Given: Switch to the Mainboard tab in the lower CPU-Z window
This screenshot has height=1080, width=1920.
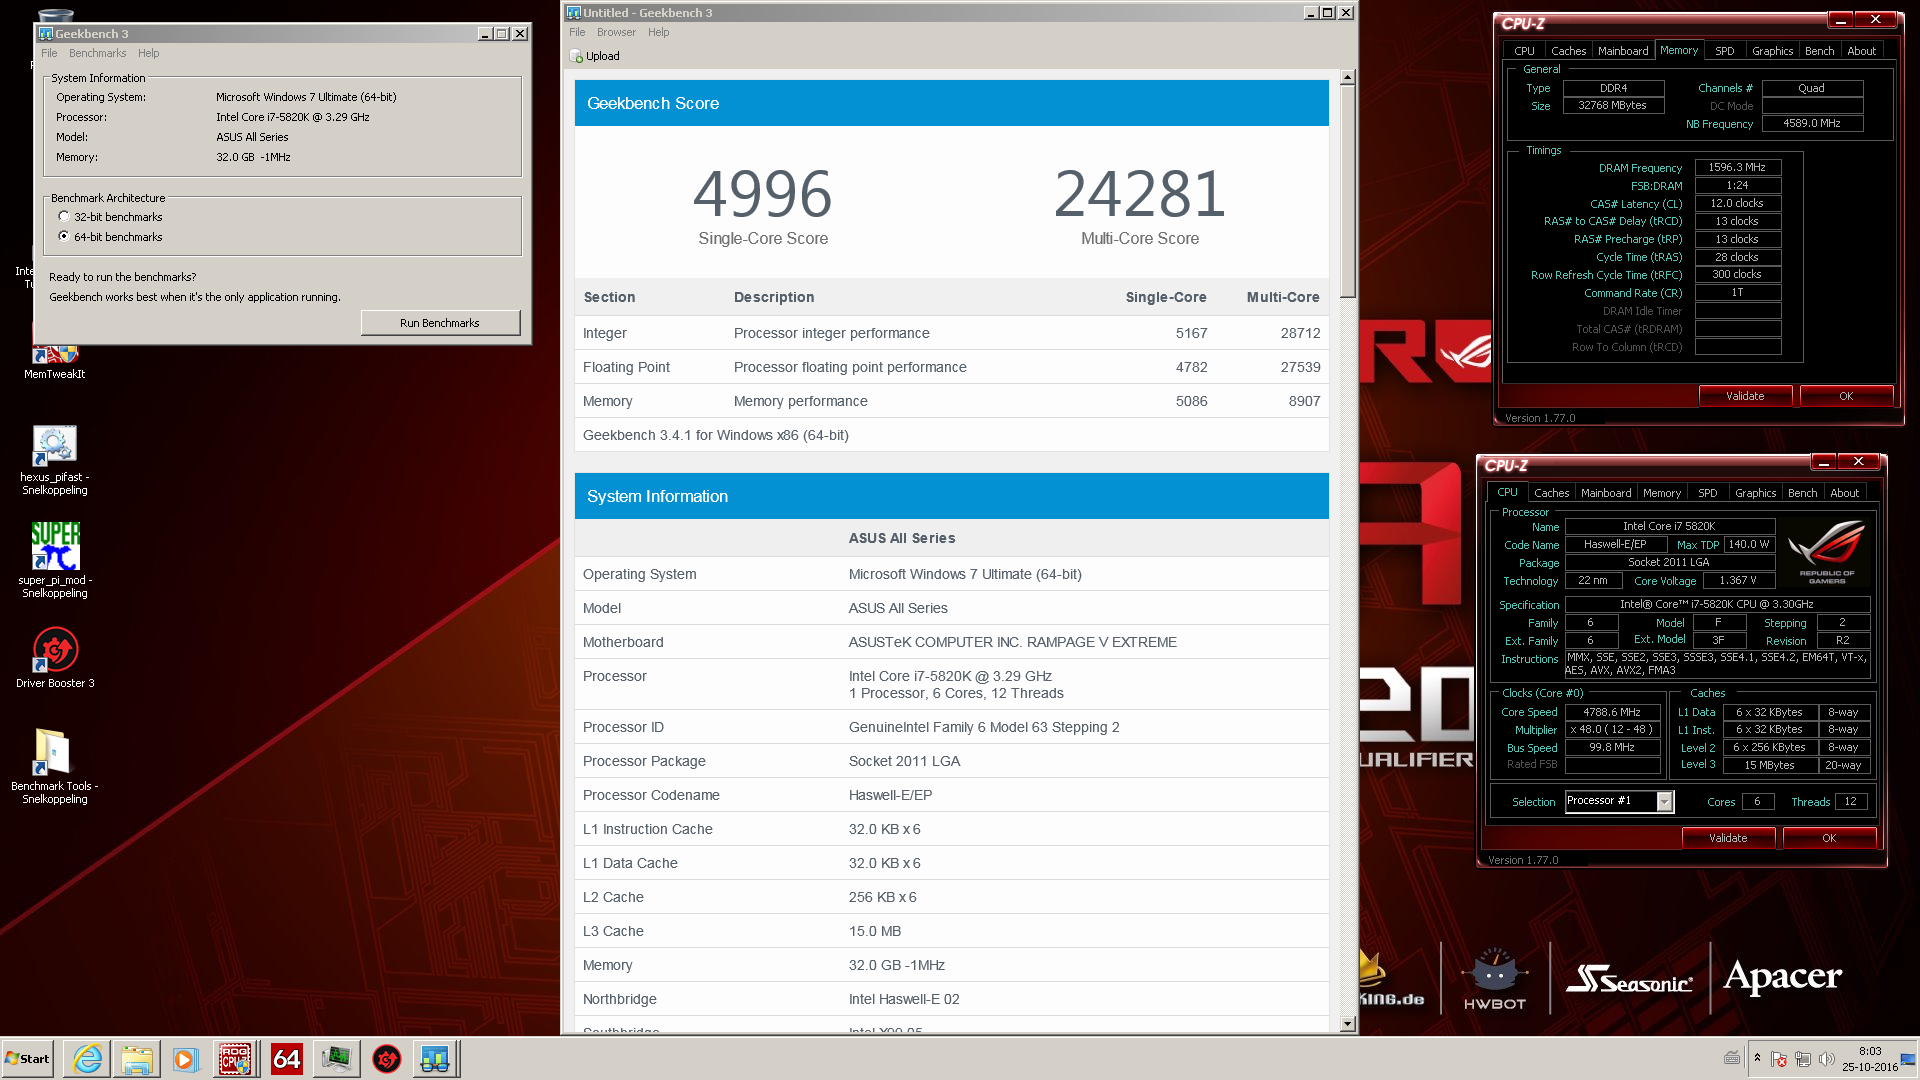Looking at the screenshot, I should (1606, 493).
